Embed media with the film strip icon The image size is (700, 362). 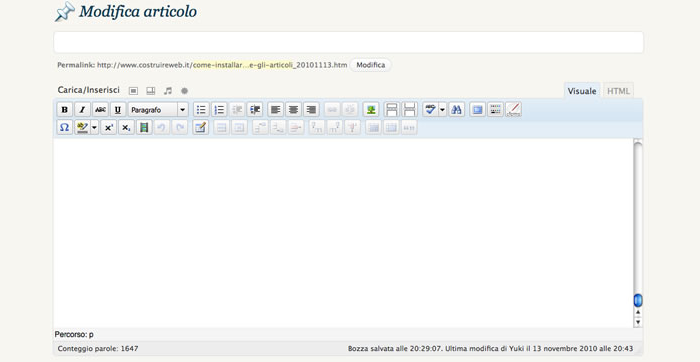(144, 128)
